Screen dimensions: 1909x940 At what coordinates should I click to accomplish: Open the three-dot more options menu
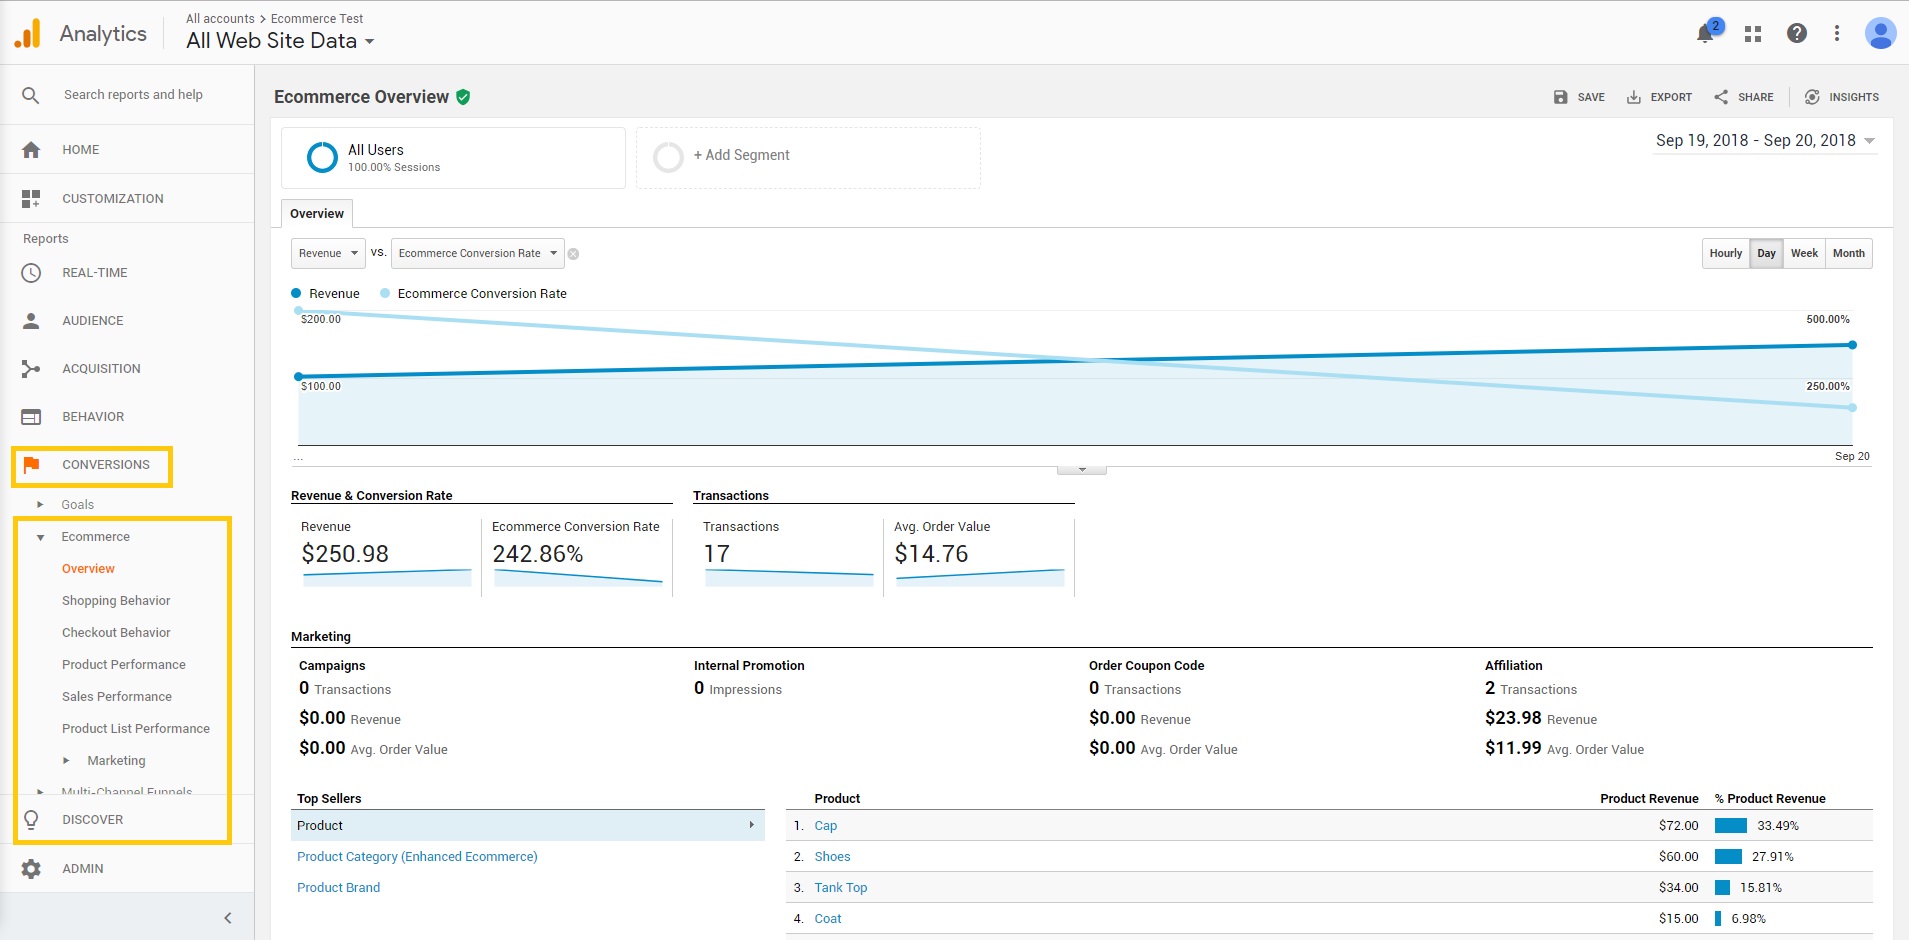(x=1837, y=33)
